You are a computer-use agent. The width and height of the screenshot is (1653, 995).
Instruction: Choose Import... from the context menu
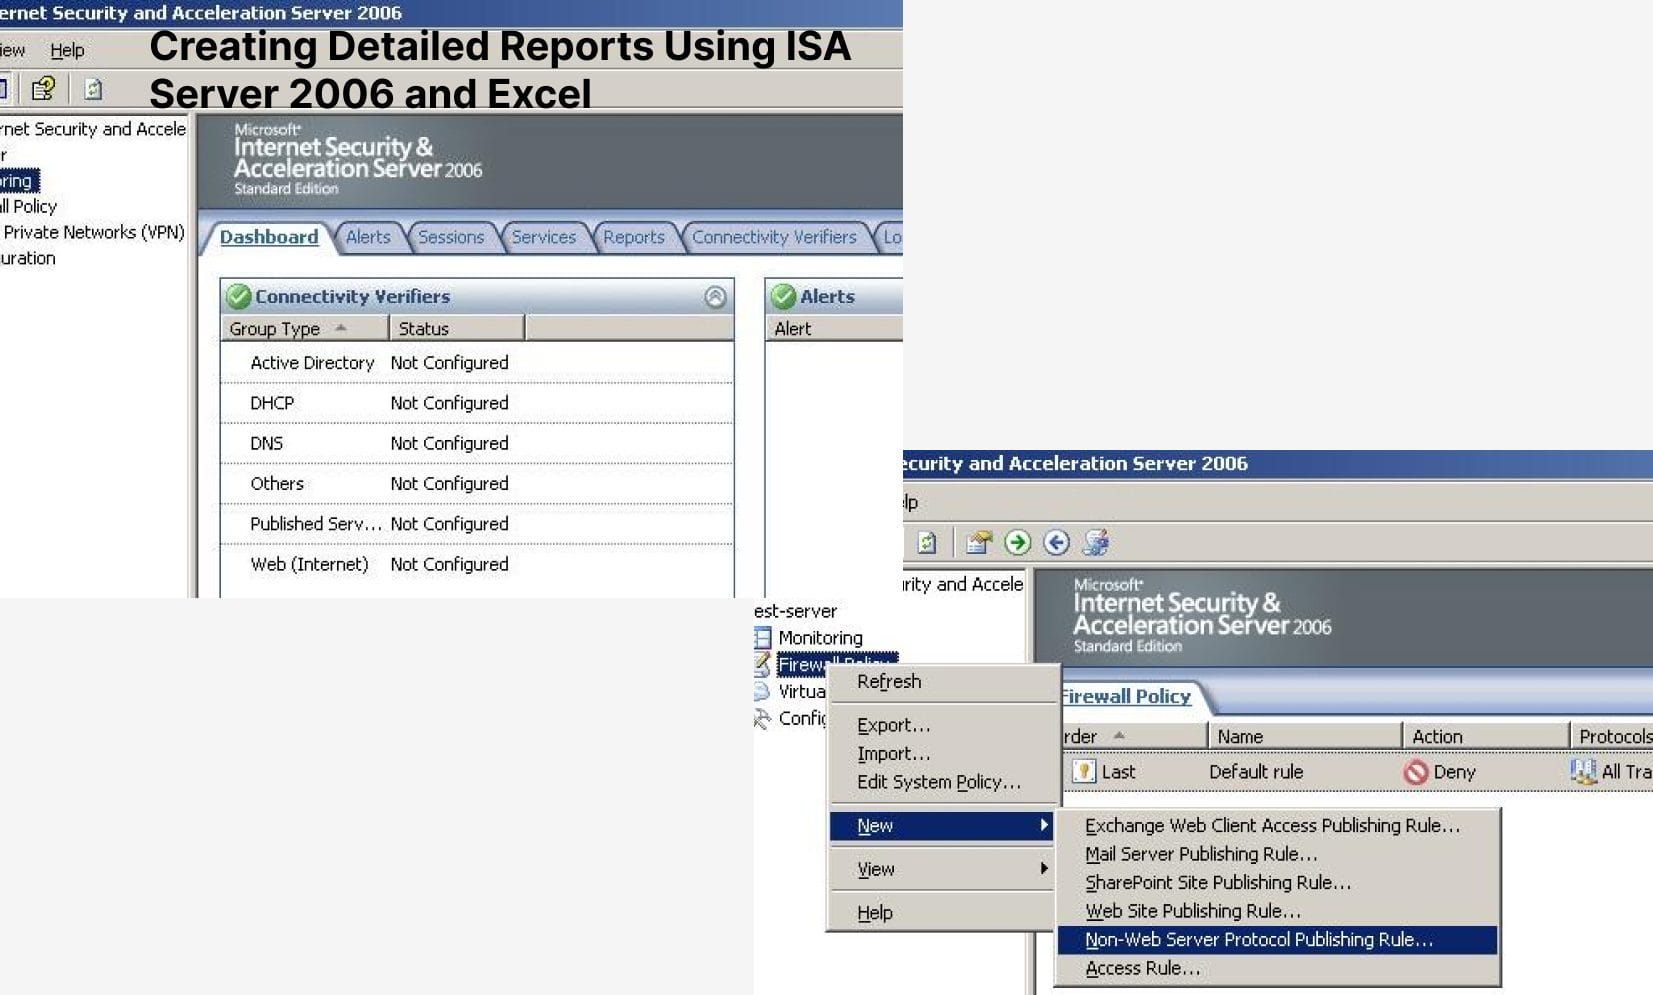pos(943,754)
